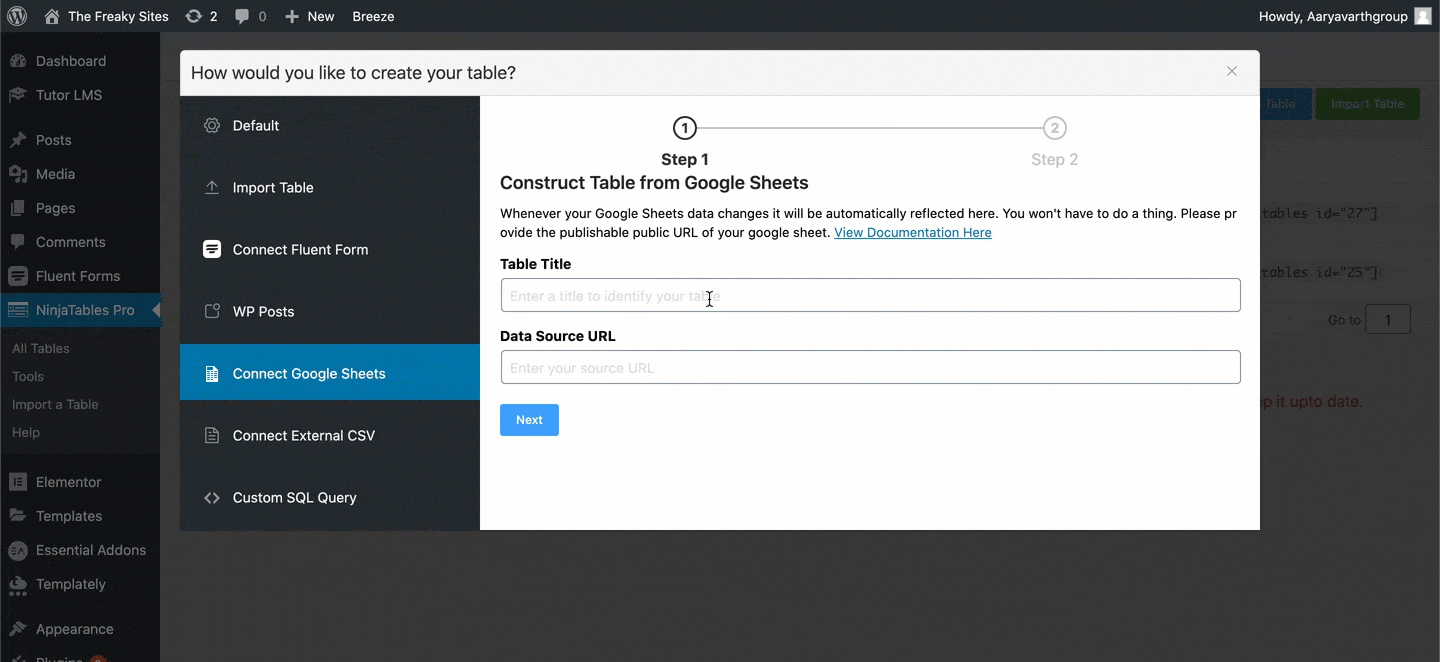Click the Step 1 circle indicator

[684, 128]
